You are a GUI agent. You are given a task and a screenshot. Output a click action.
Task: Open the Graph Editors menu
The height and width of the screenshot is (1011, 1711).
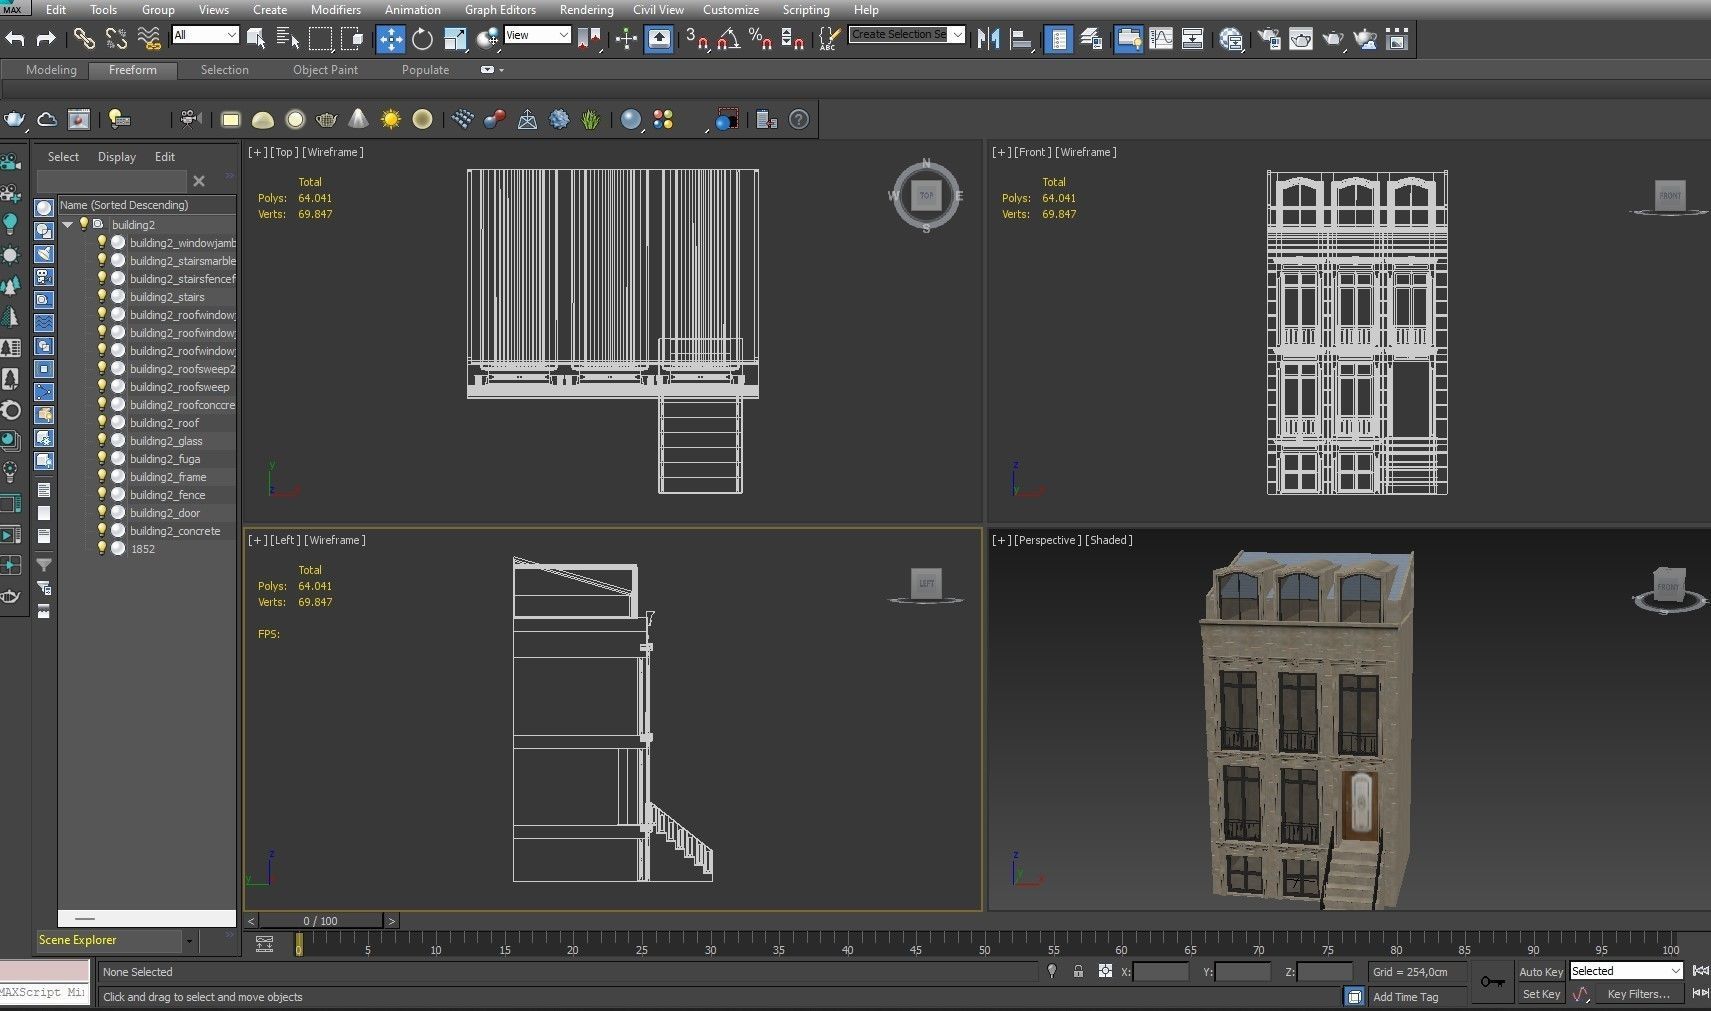500,9
